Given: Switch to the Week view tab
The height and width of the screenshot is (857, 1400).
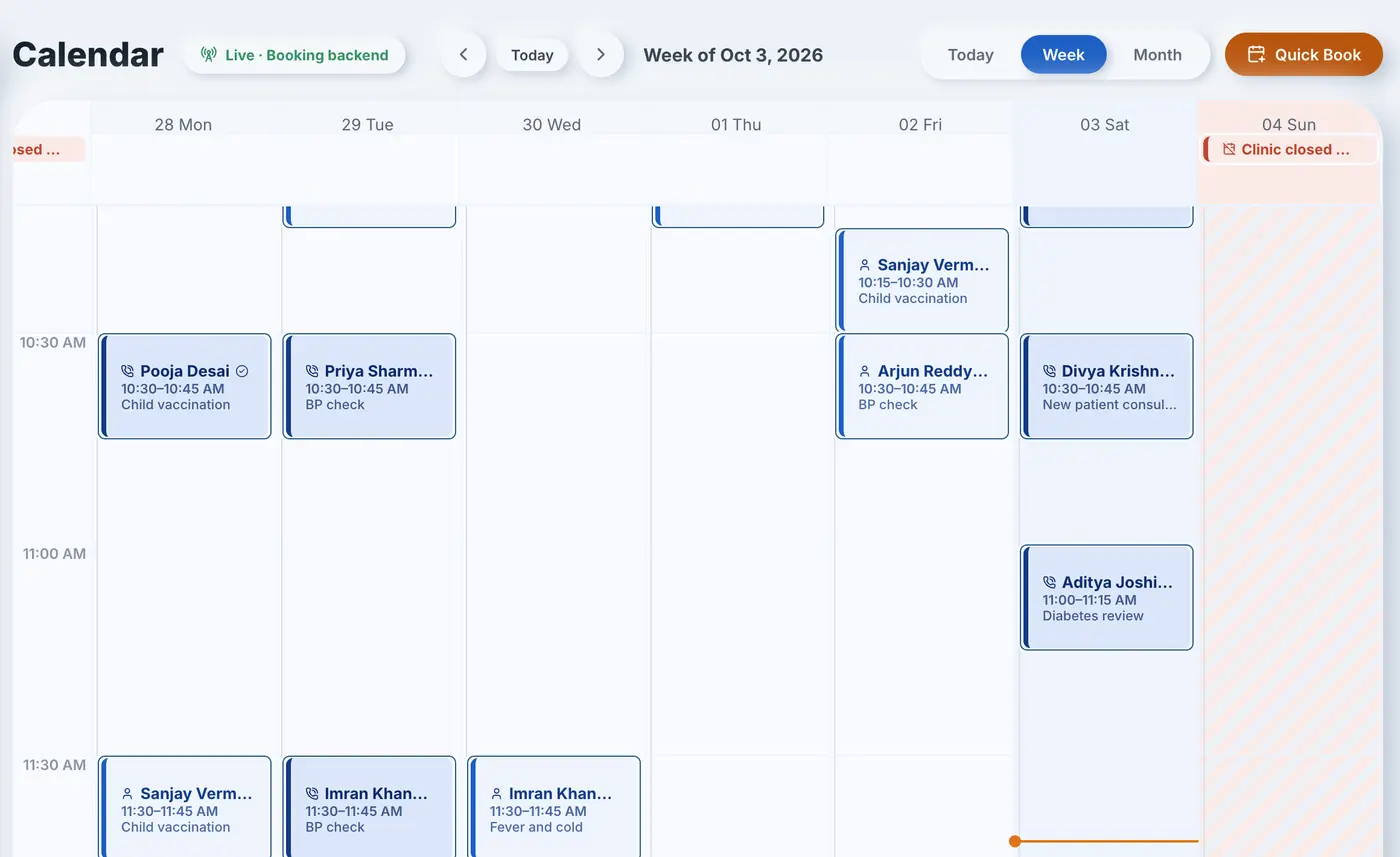Looking at the screenshot, I should 1063,55.
